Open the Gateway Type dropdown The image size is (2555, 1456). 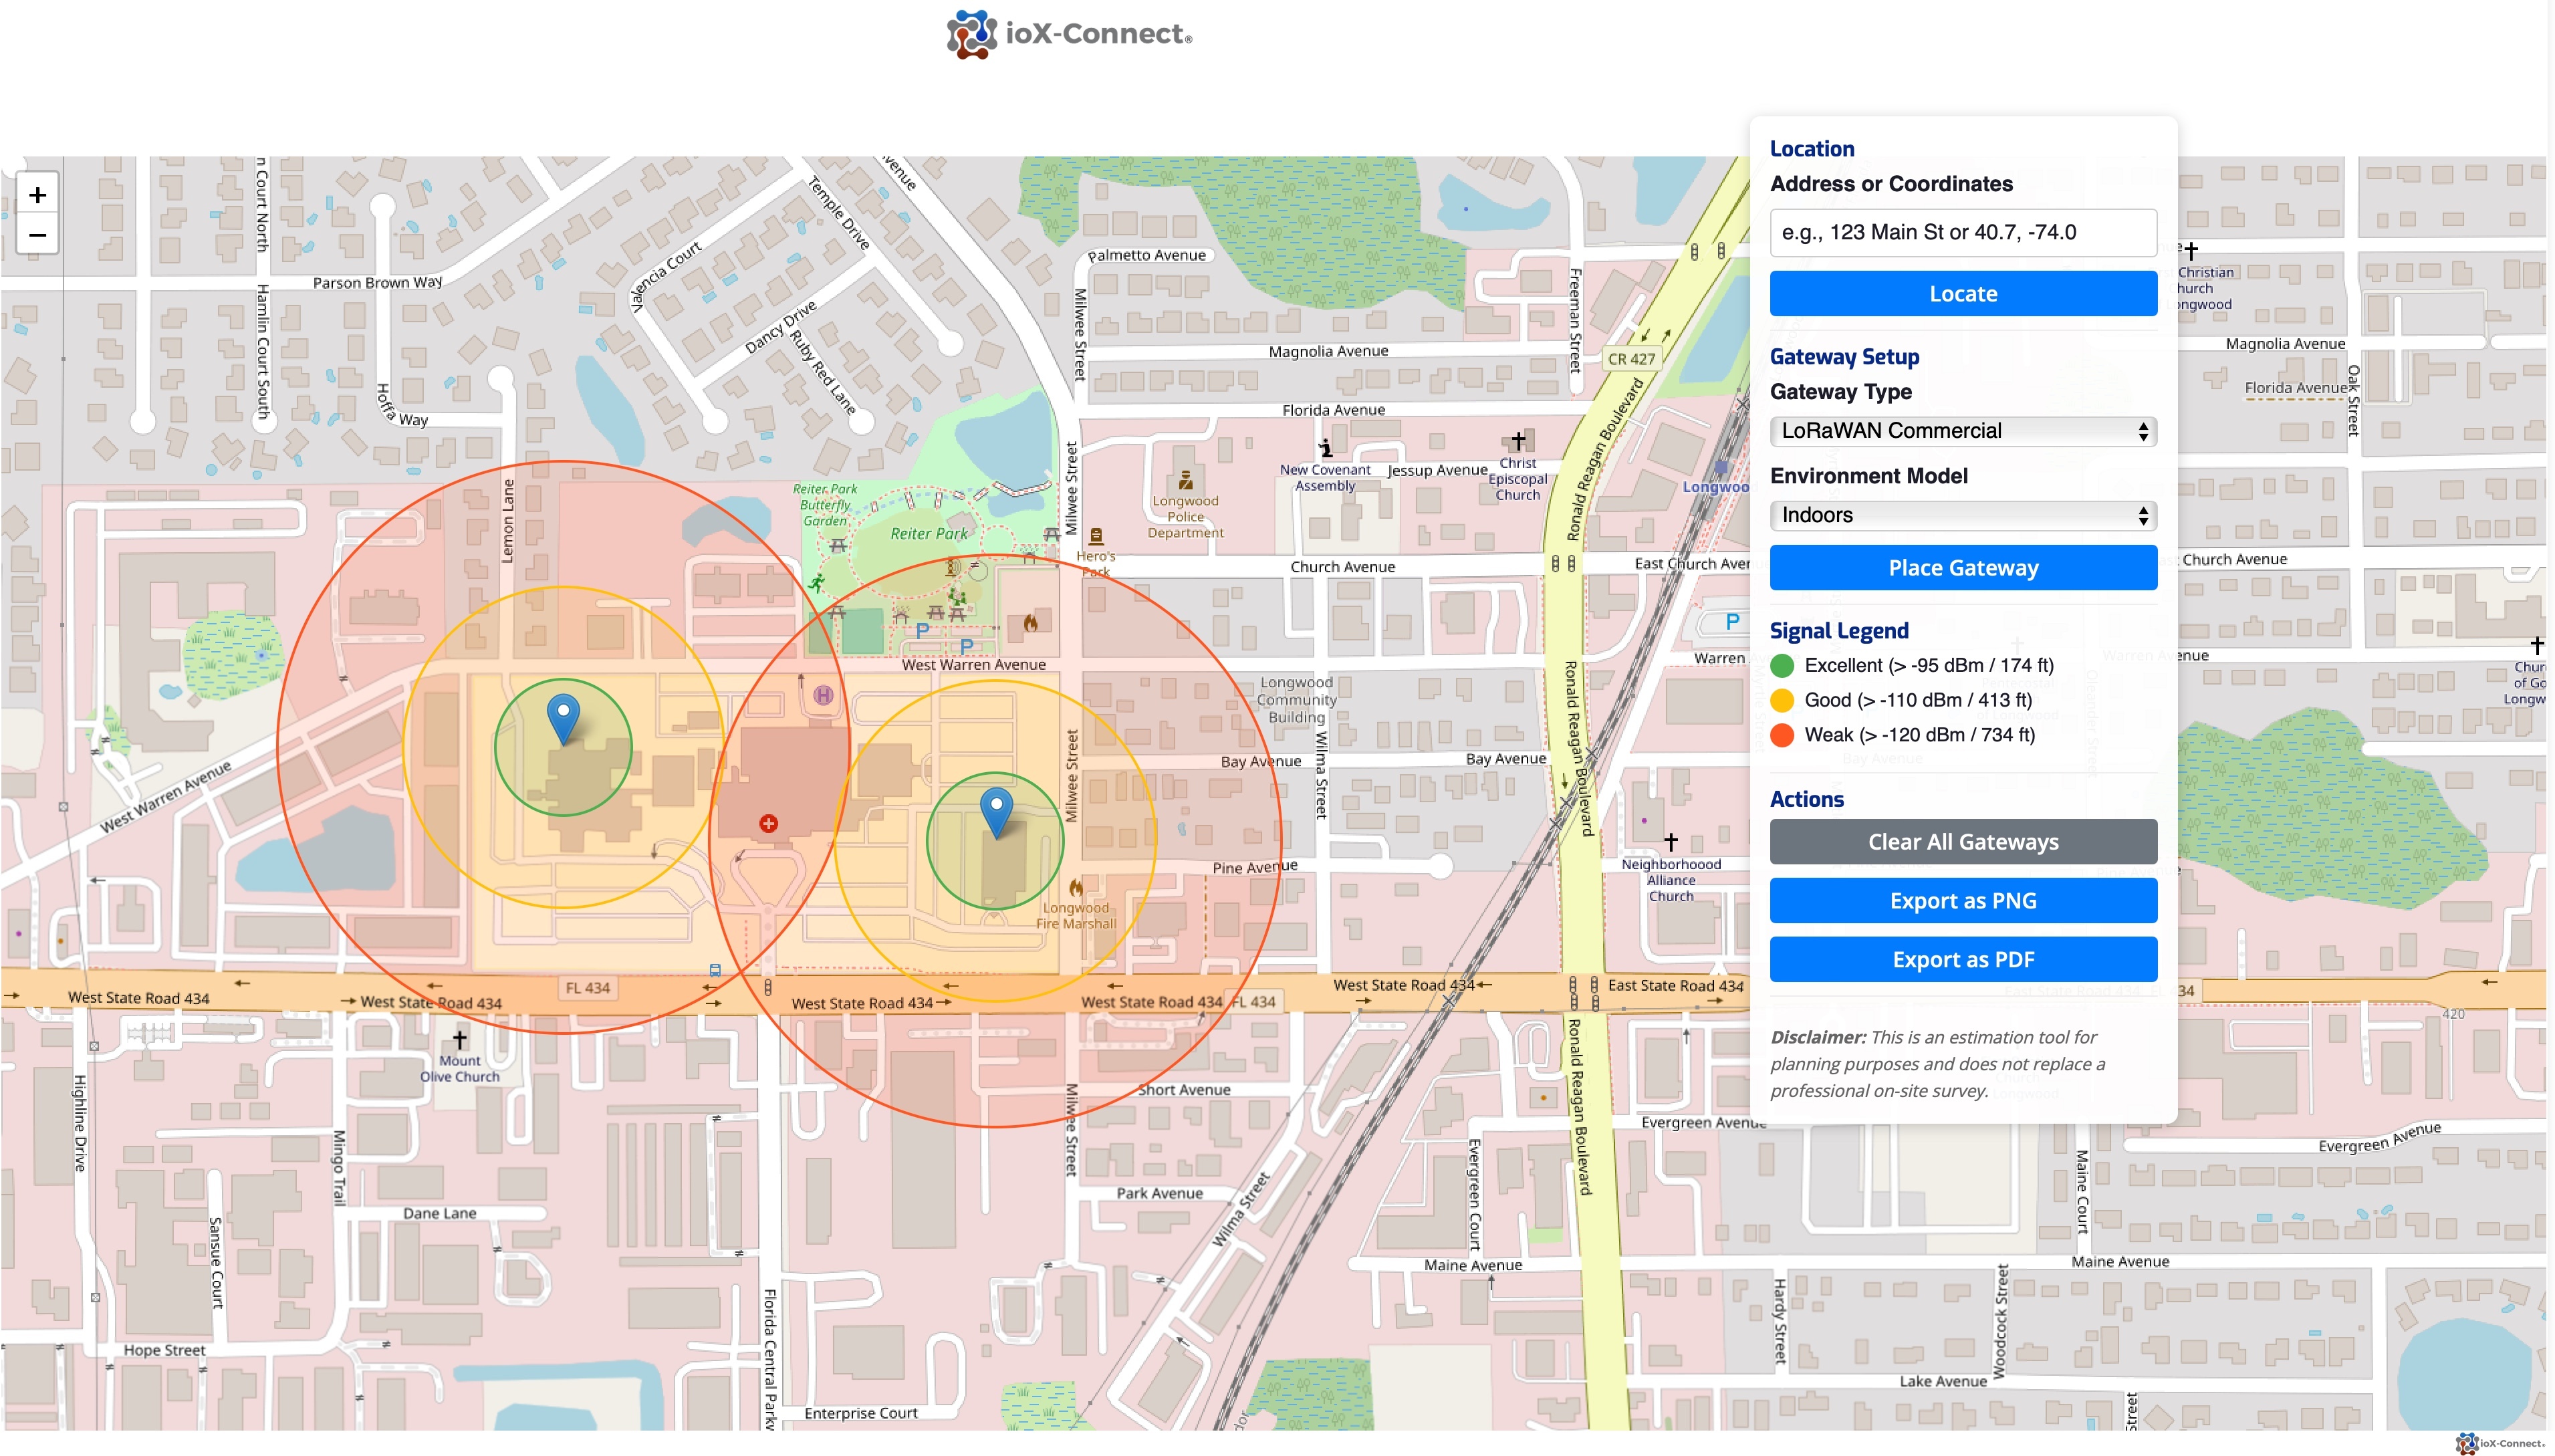1962,431
